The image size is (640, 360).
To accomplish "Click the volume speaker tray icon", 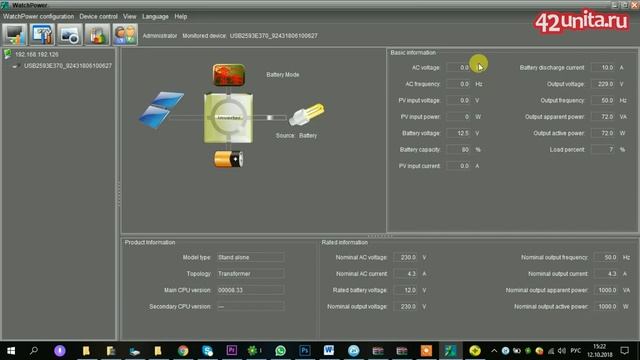I will tap(562, 351).
